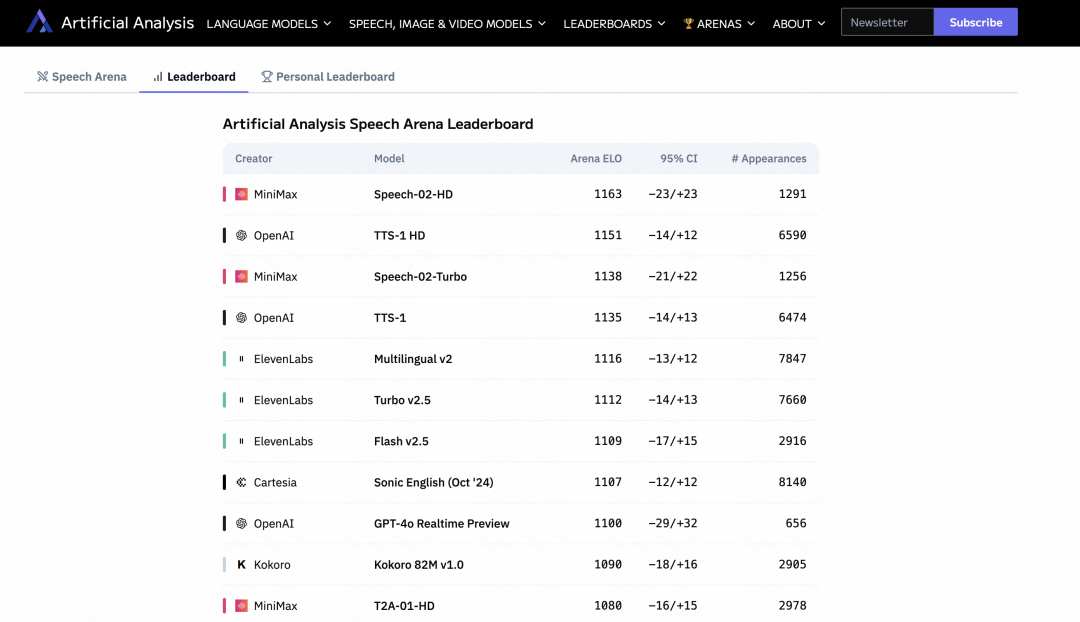This screenshot has width=1080, height=622.
Task: Click the TTS-1 HD model name
Action: [x=399, y=236]
